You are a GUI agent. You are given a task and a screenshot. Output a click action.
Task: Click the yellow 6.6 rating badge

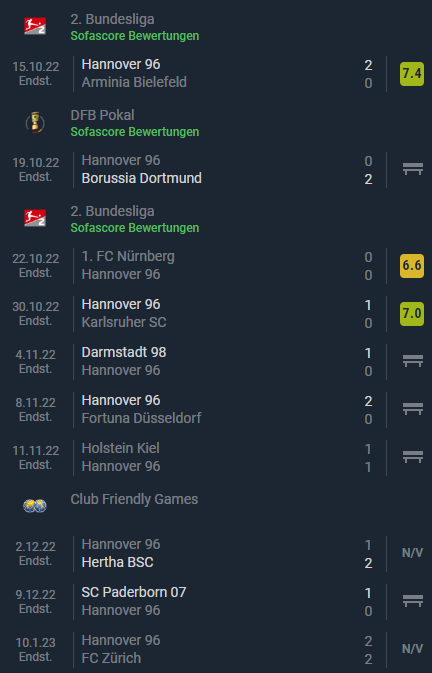(x=412, y=266)
